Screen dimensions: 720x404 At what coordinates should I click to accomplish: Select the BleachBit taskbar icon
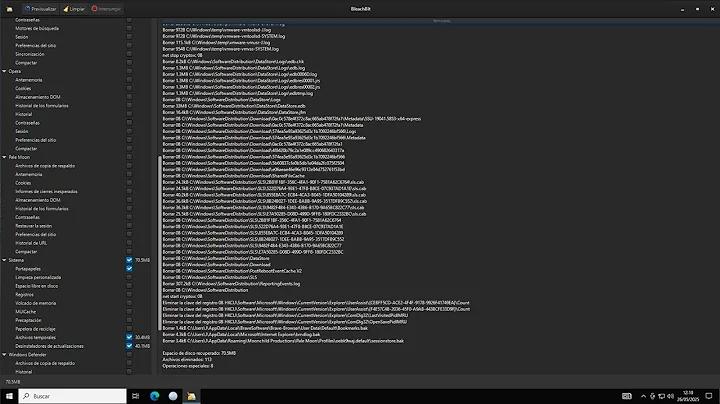(x=191, y=396)
